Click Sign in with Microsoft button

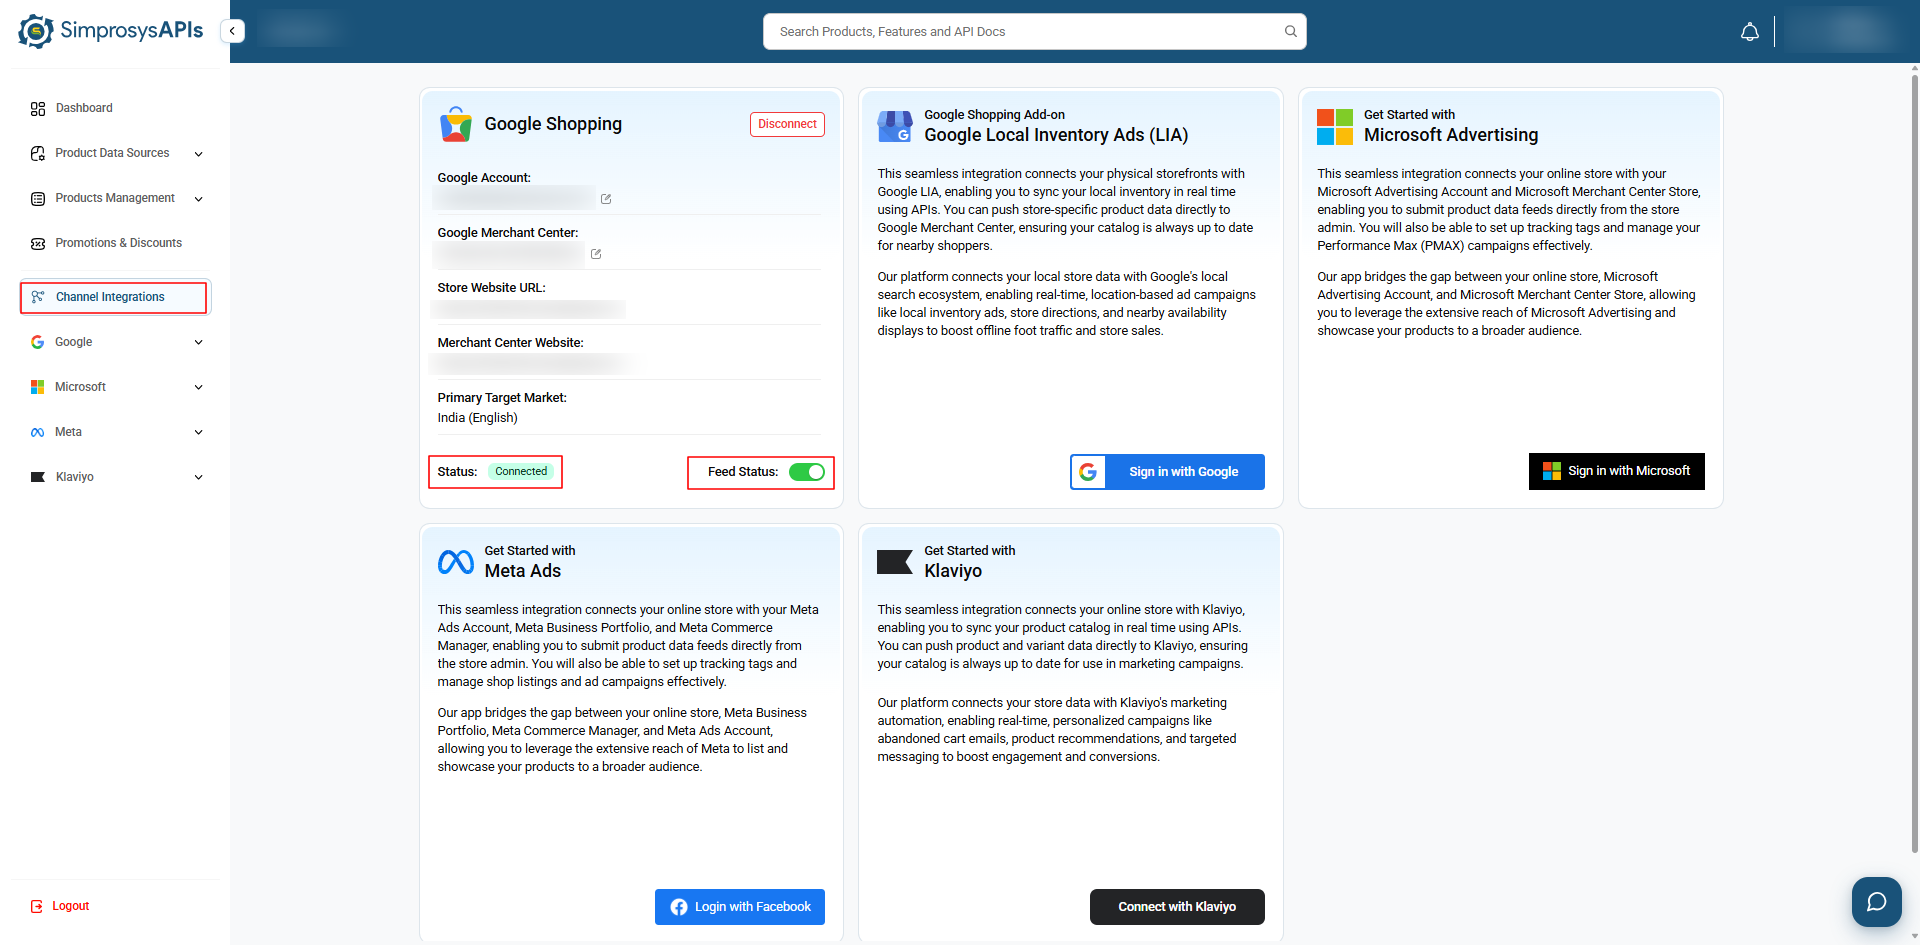point(1616,471)
